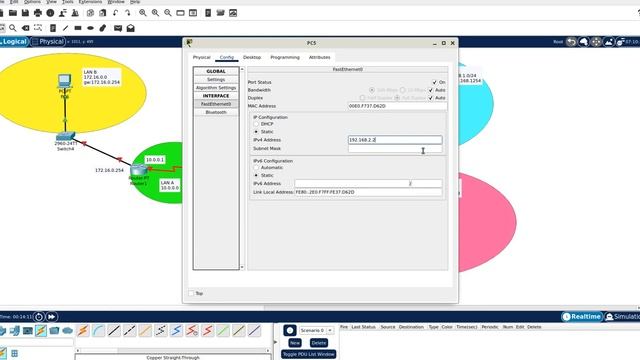Viewport: 640px width, 360px height.
Task: Switch to Physical workspace view
Action: (48, 42)
